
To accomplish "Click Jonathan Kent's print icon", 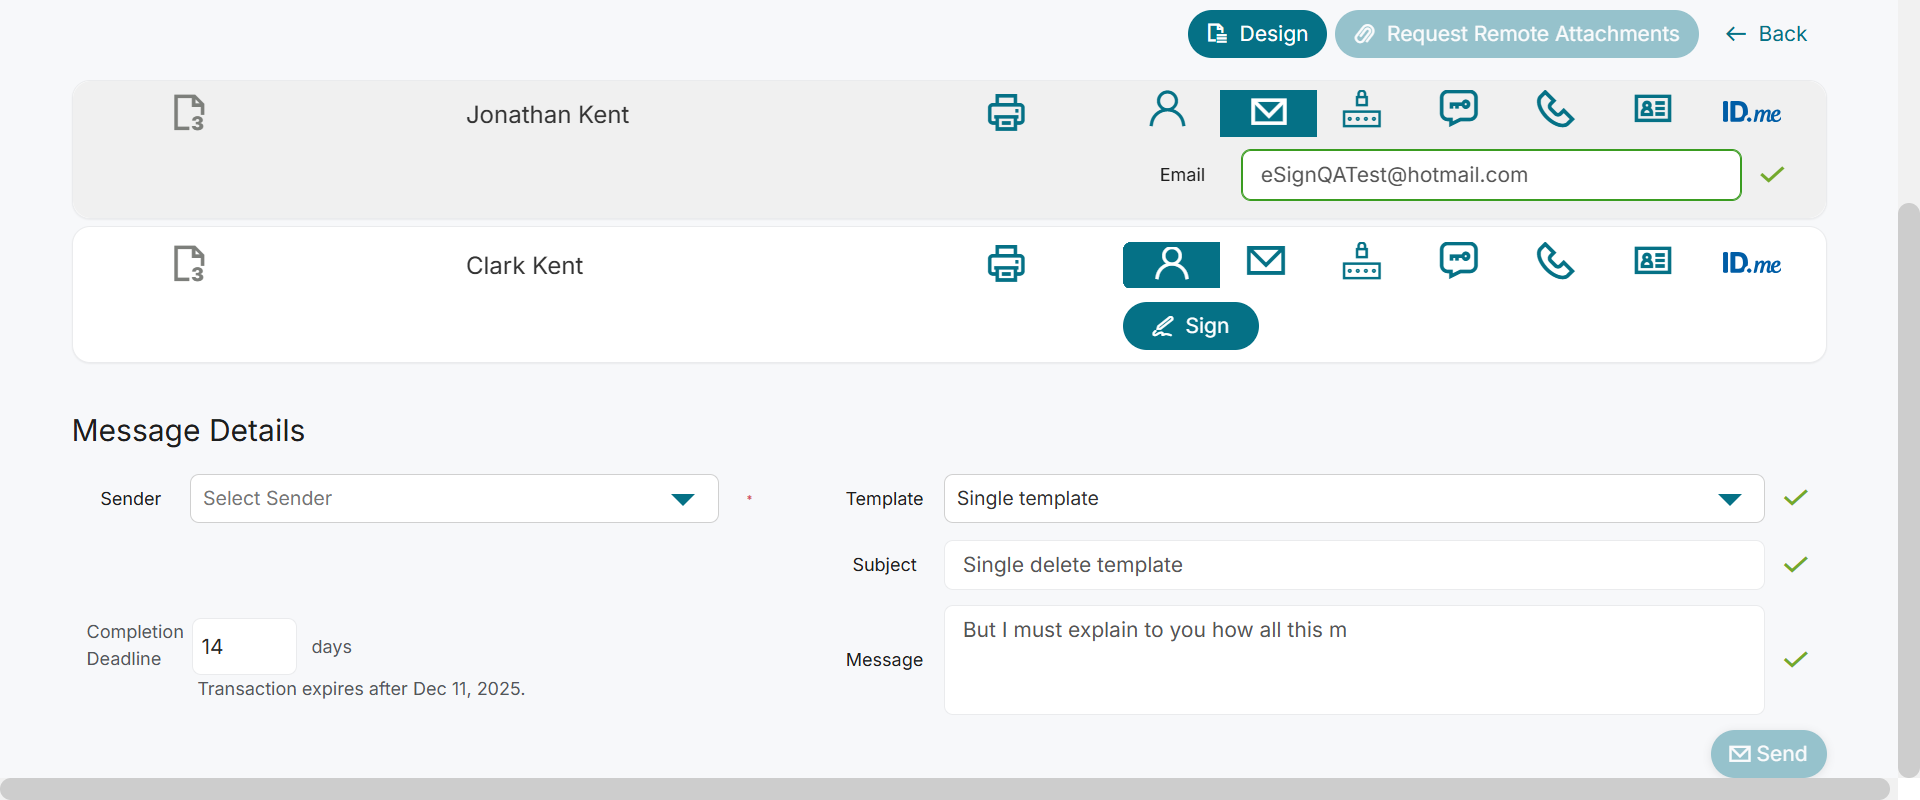I will click(x=1006, y=113).
